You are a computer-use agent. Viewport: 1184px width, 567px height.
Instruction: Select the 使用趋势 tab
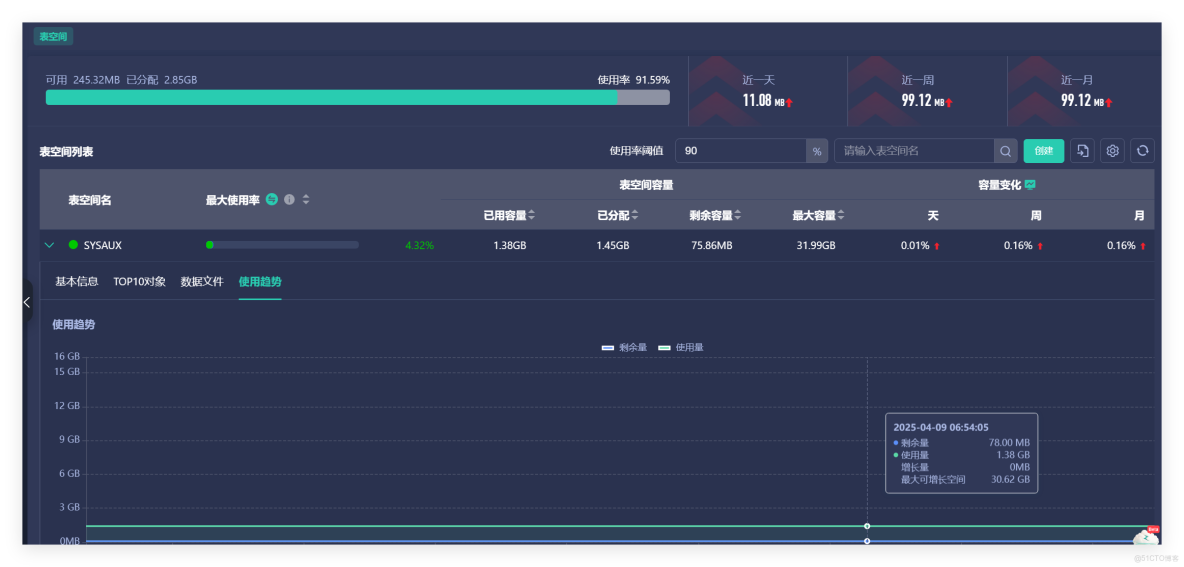(260, 282)
